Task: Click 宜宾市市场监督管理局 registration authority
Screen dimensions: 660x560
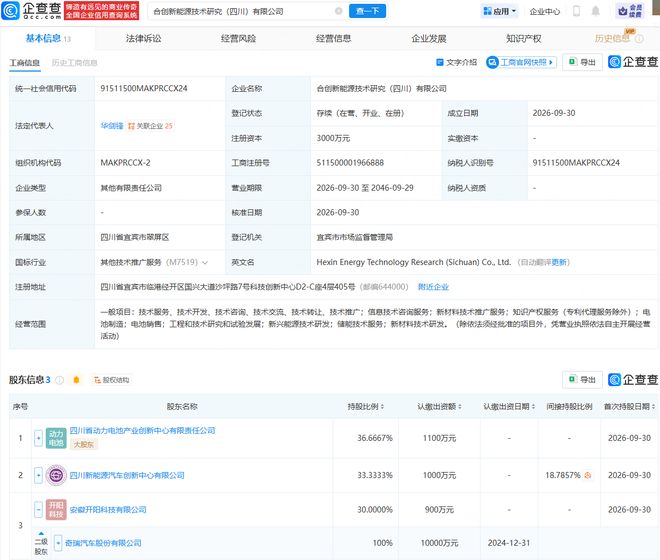Action: point(354,237)
